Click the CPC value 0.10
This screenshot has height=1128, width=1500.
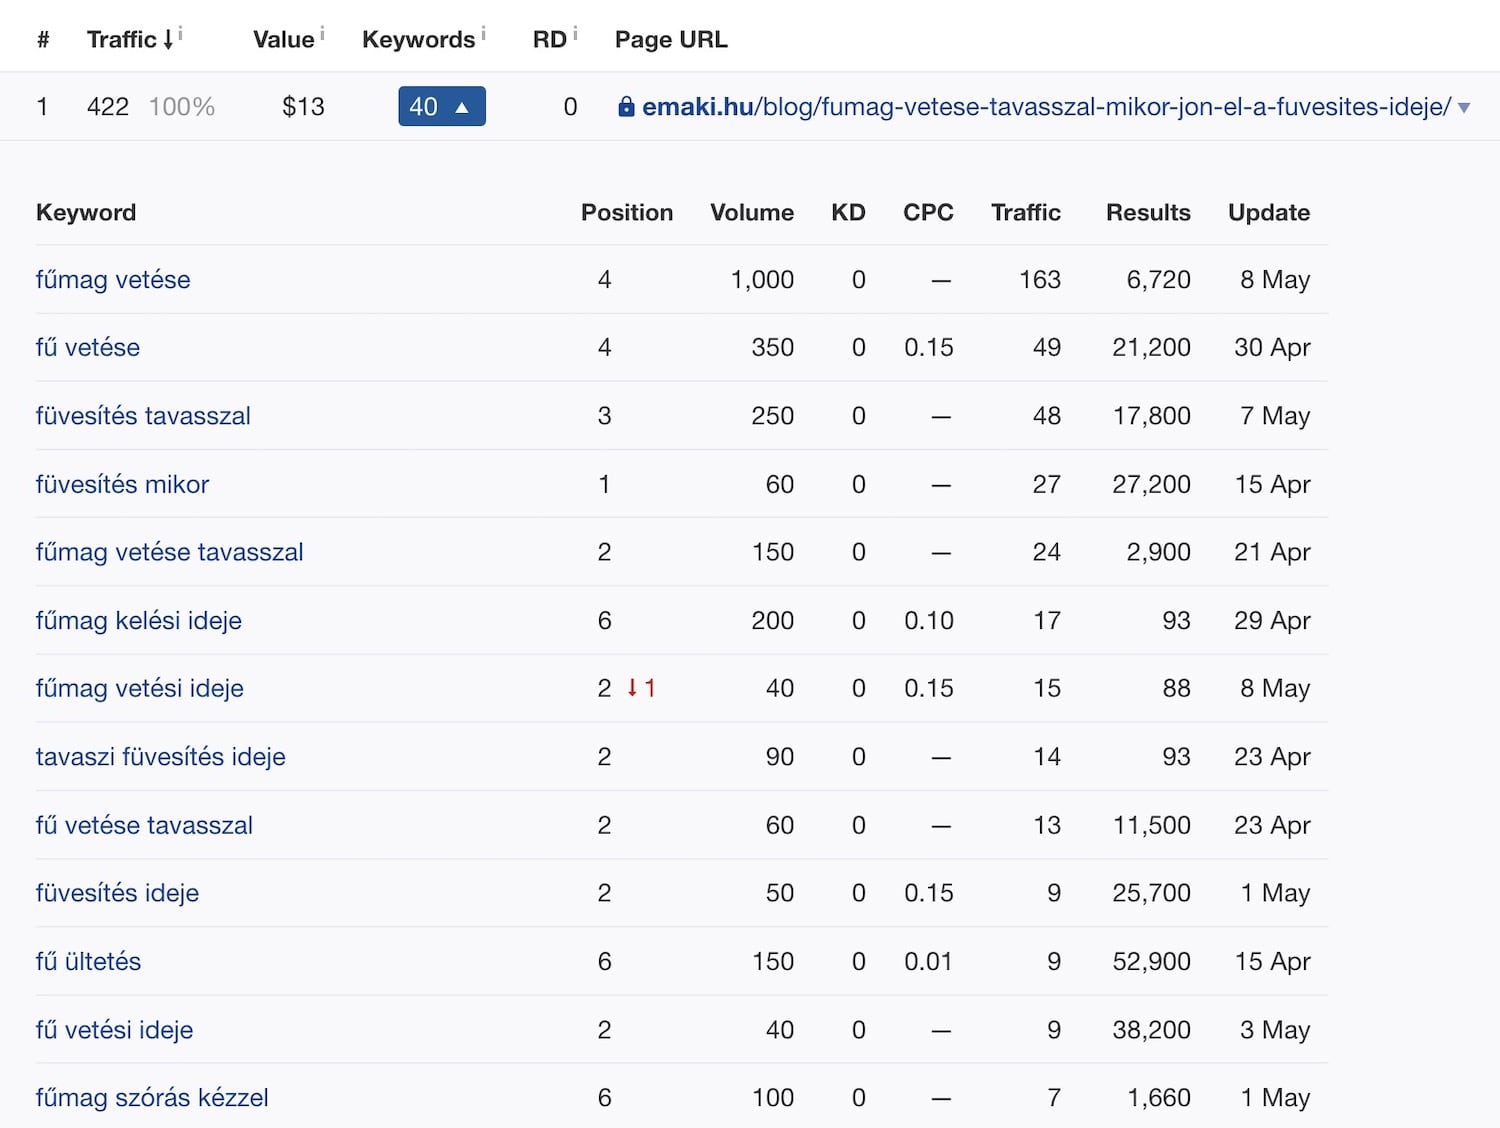click(929, 620)
